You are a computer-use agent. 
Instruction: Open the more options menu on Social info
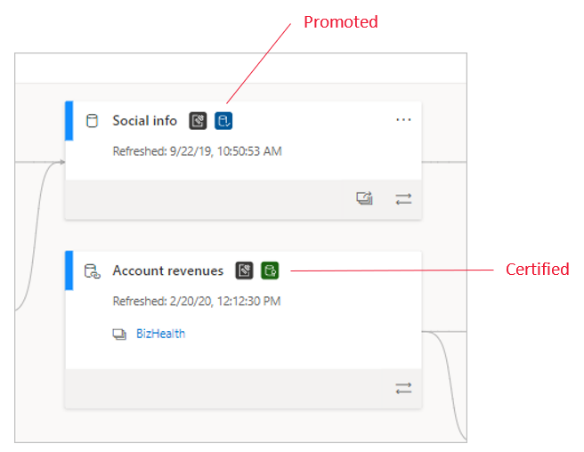(403, 120)
